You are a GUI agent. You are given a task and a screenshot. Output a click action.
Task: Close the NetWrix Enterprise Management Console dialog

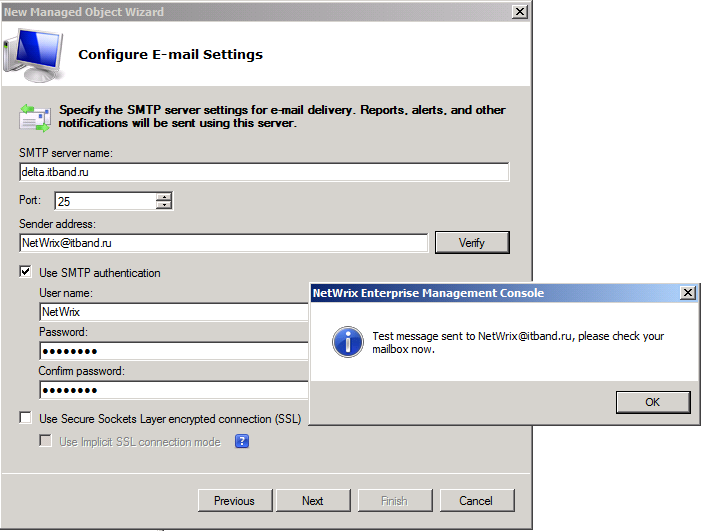[x=688, y=293]
